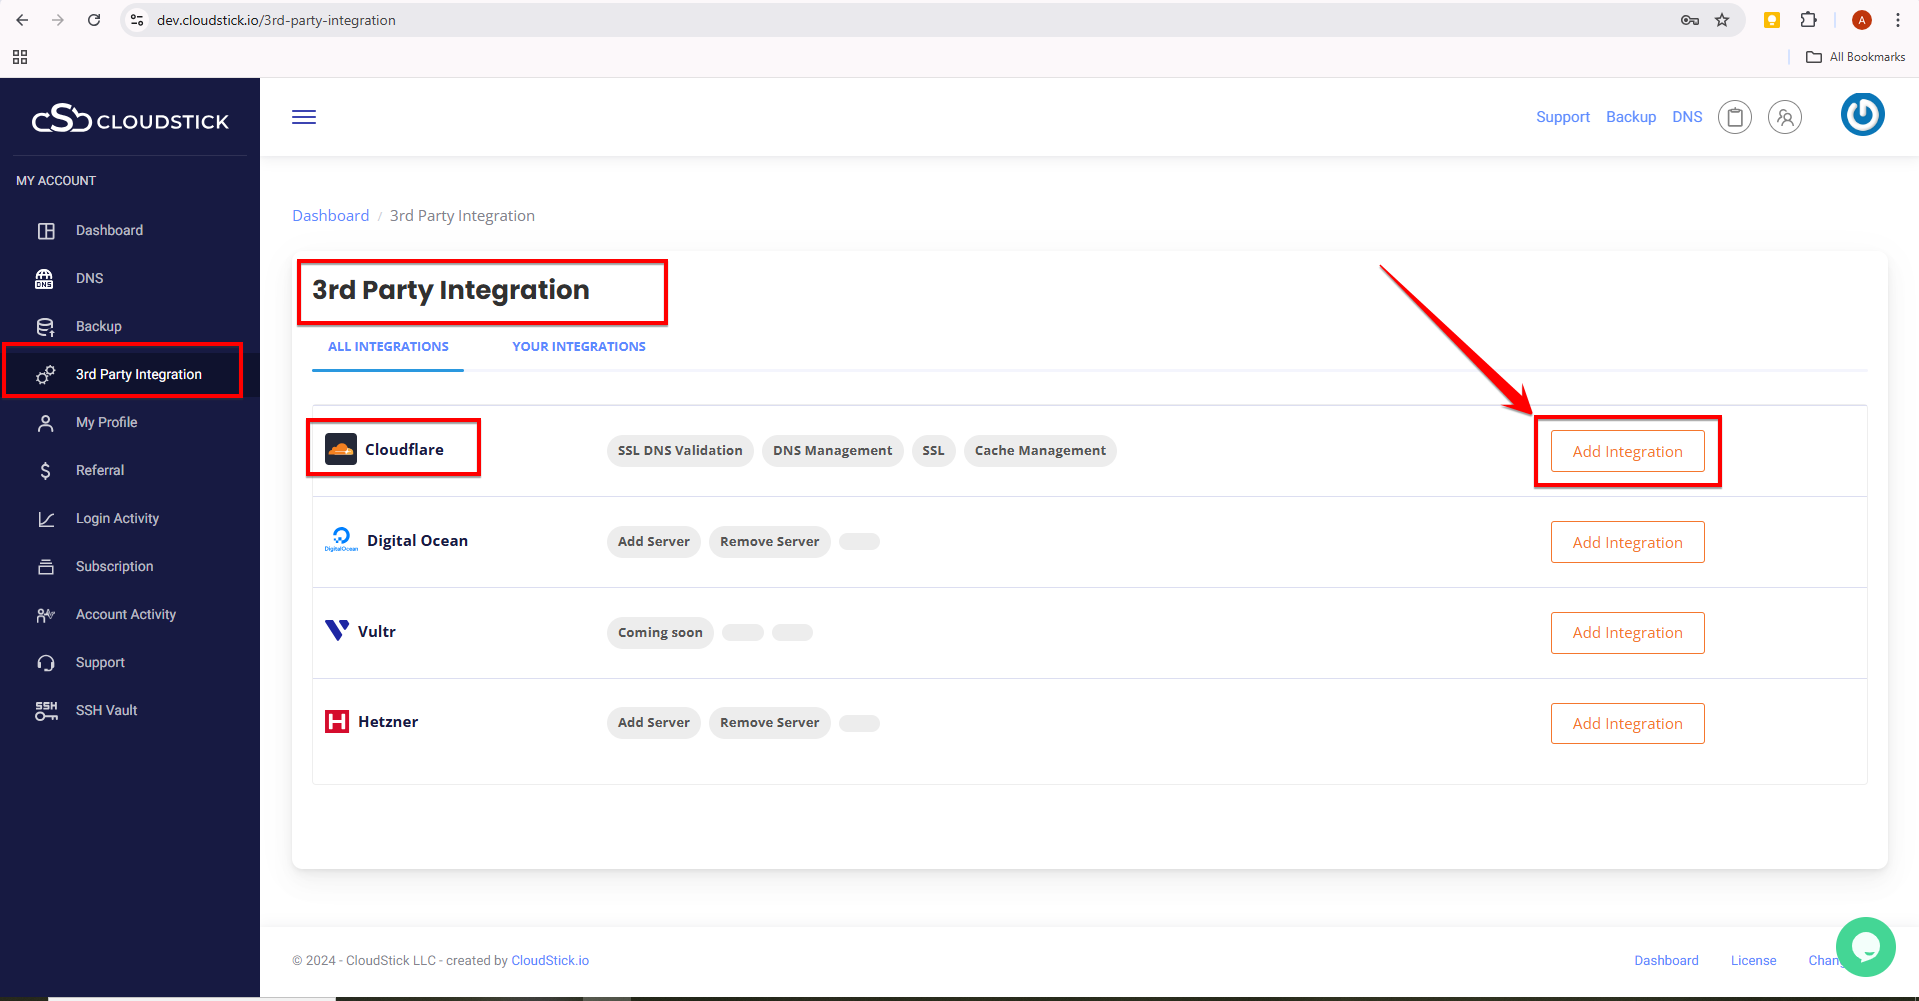Click Dashboard breadcrumb link

click(330, 216)
